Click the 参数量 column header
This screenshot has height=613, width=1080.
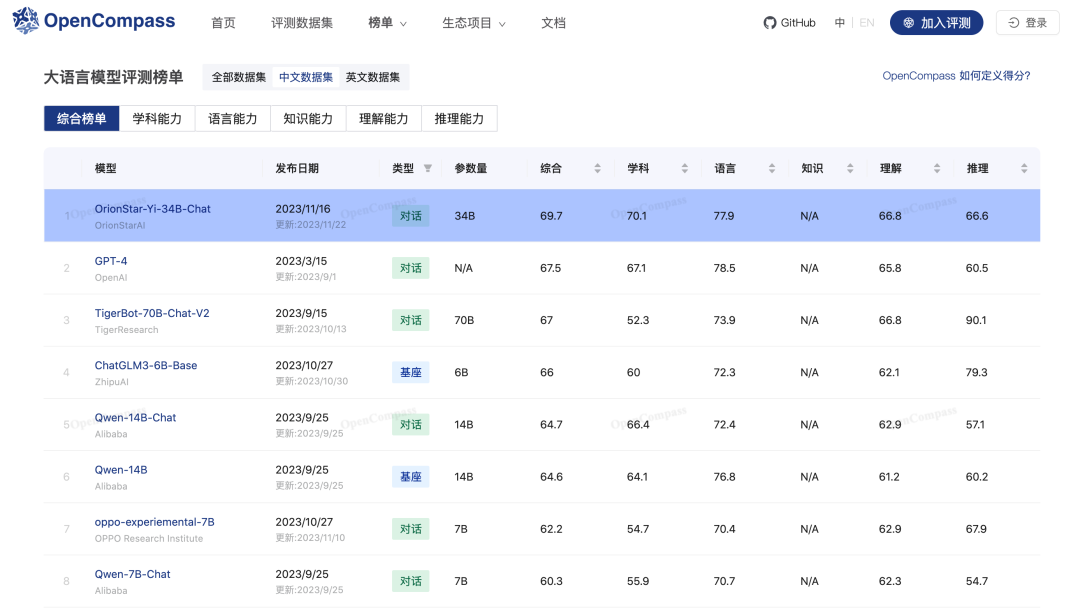click(x=470, y=168)
